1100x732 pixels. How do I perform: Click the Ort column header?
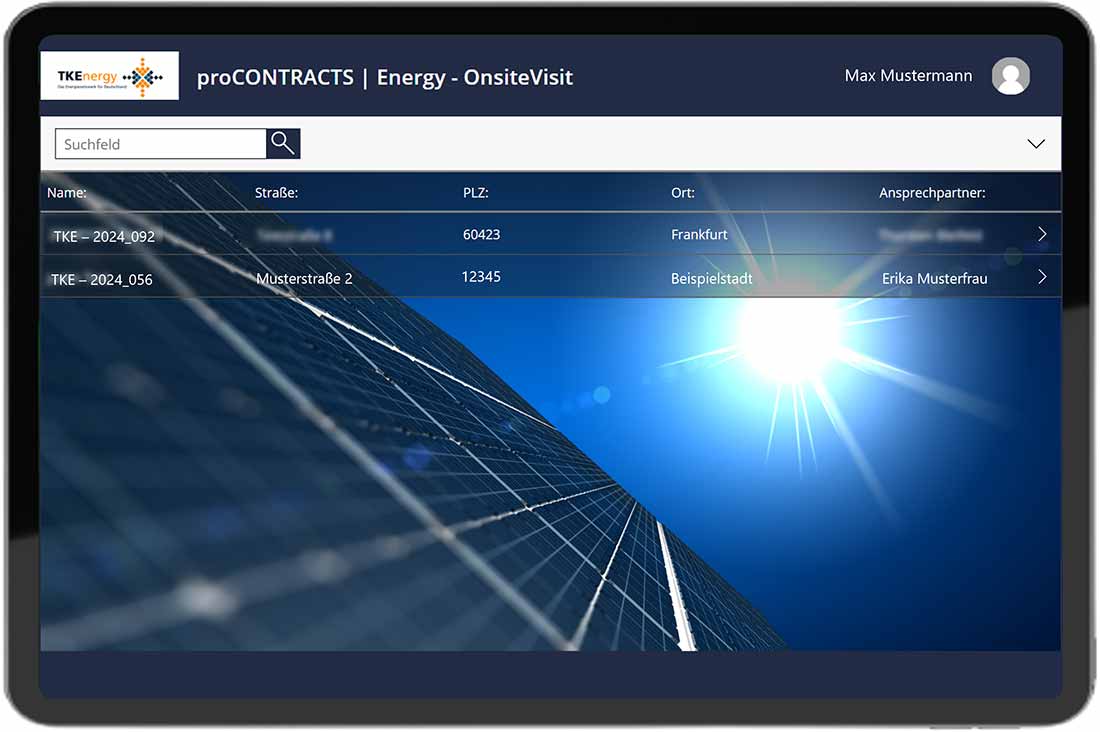(x=682, y=192)
